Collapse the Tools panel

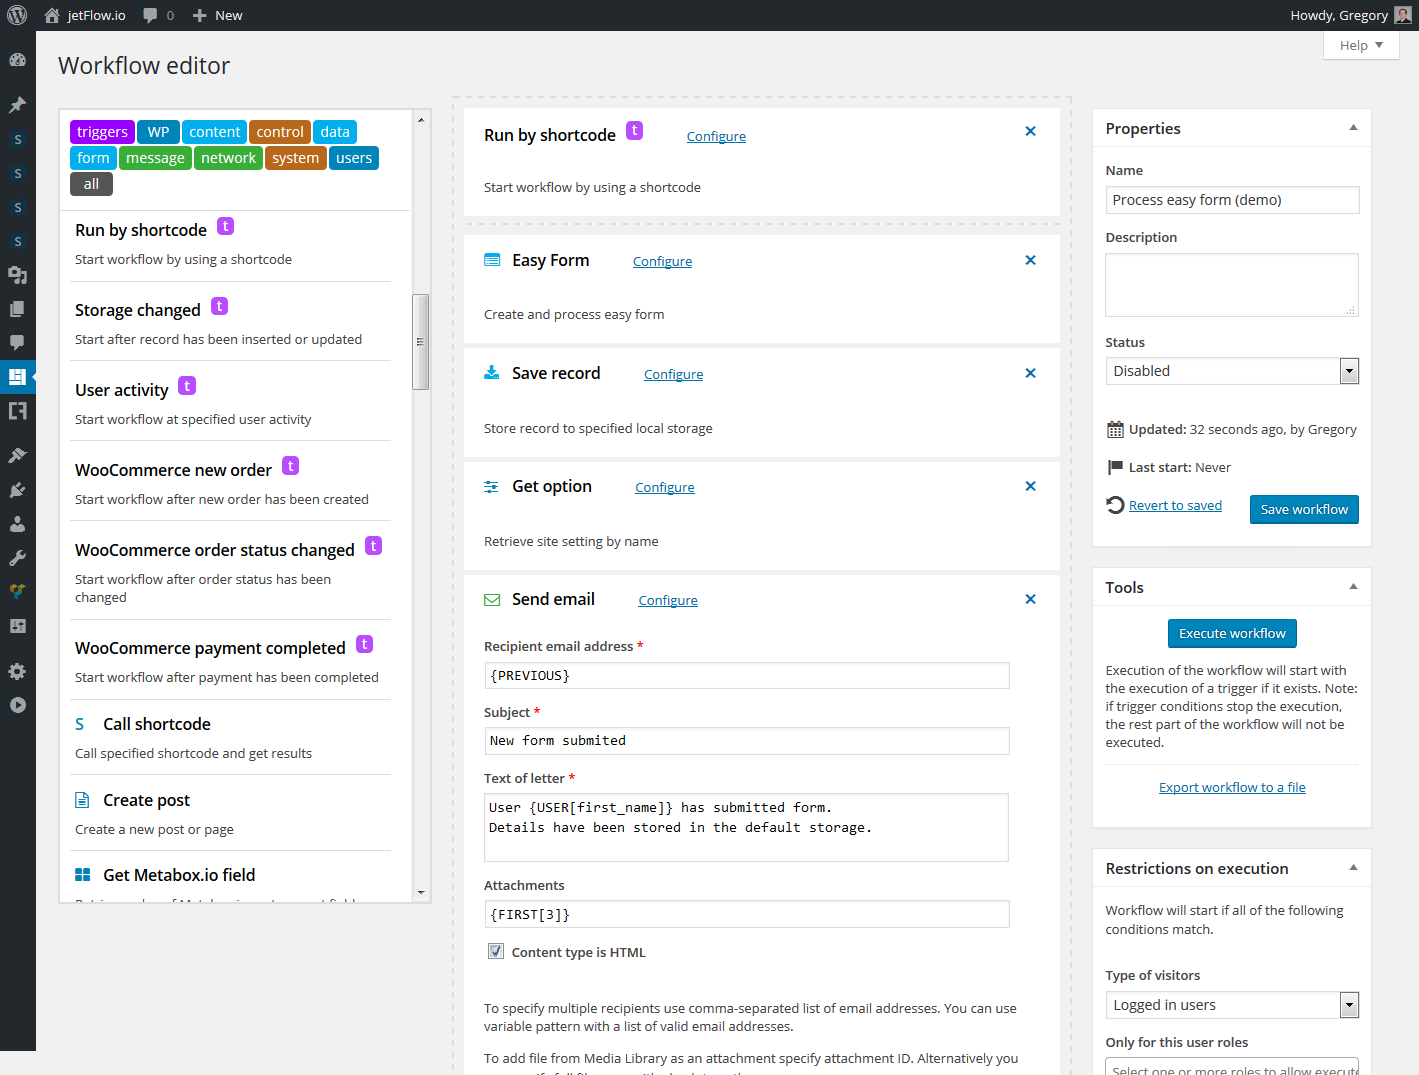coord(1353,587)
